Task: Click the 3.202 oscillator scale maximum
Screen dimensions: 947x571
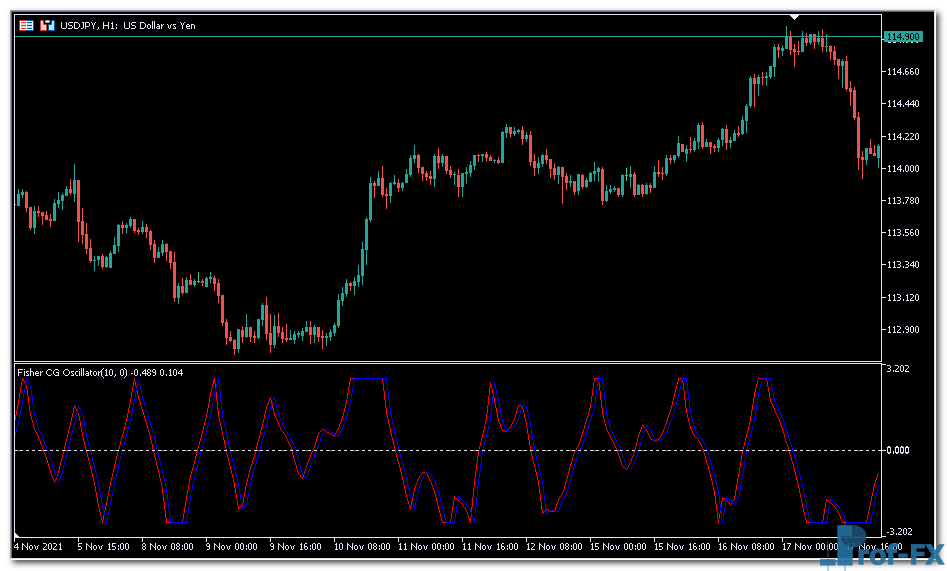Action: coord(898,369)
